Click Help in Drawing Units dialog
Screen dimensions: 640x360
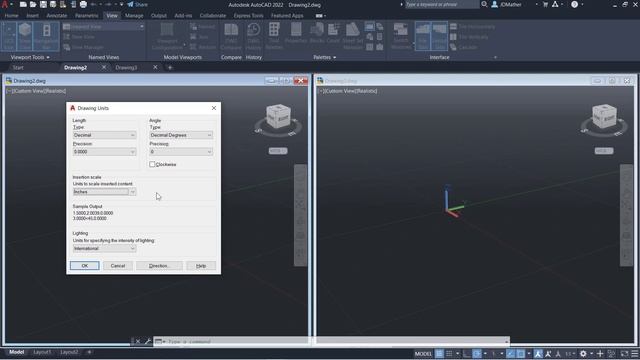click(x=201, y=266)
